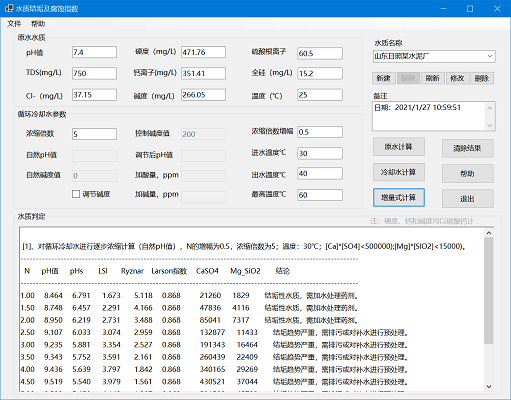
Task: Edit the 出水温度 field showing 40
Action: (320, 174)
